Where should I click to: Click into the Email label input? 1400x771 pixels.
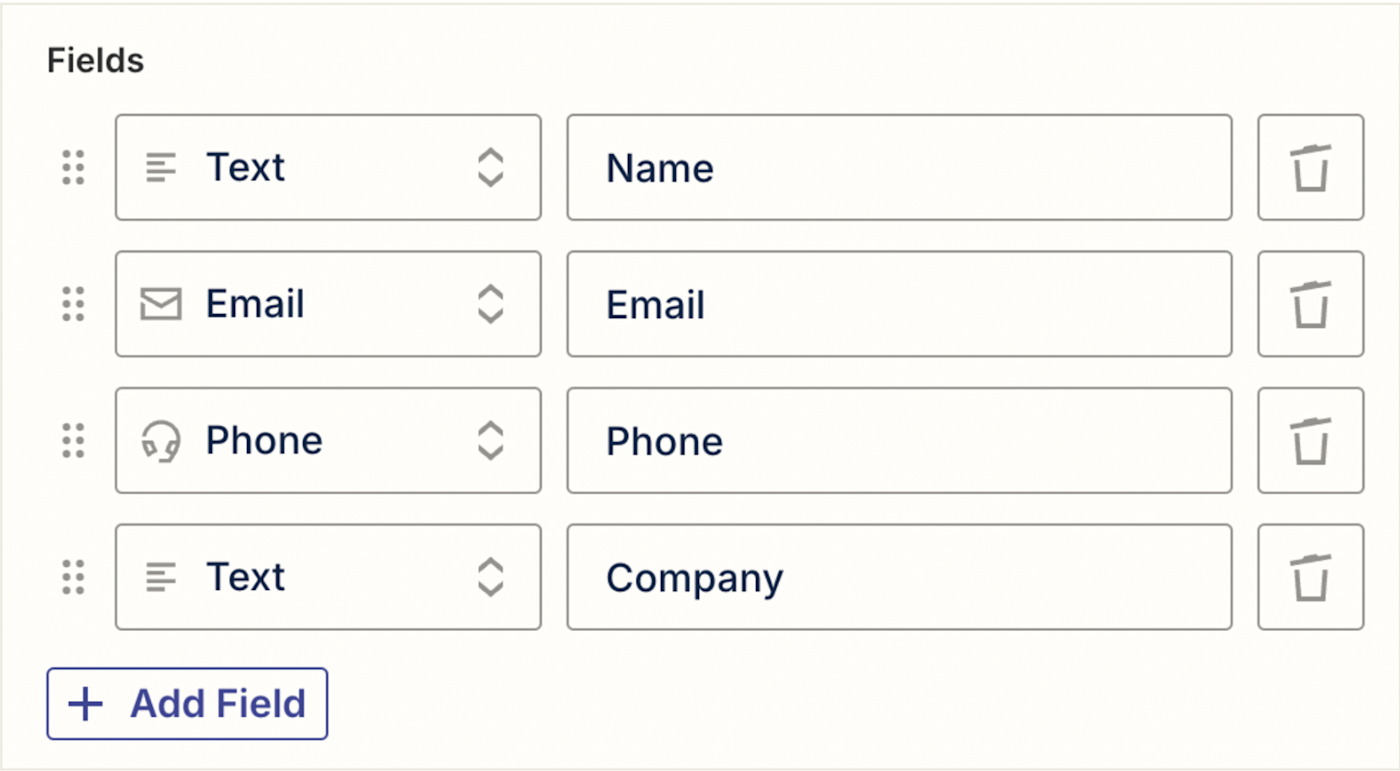[898, 304]
